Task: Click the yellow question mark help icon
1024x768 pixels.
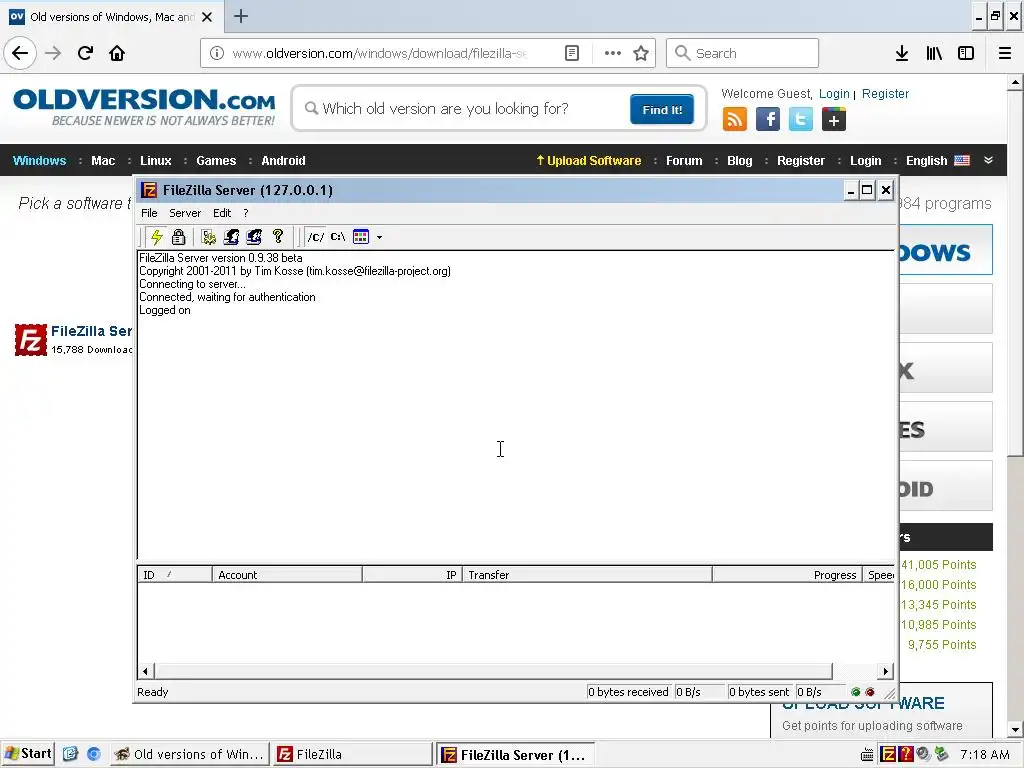Action: click(278, 236)
